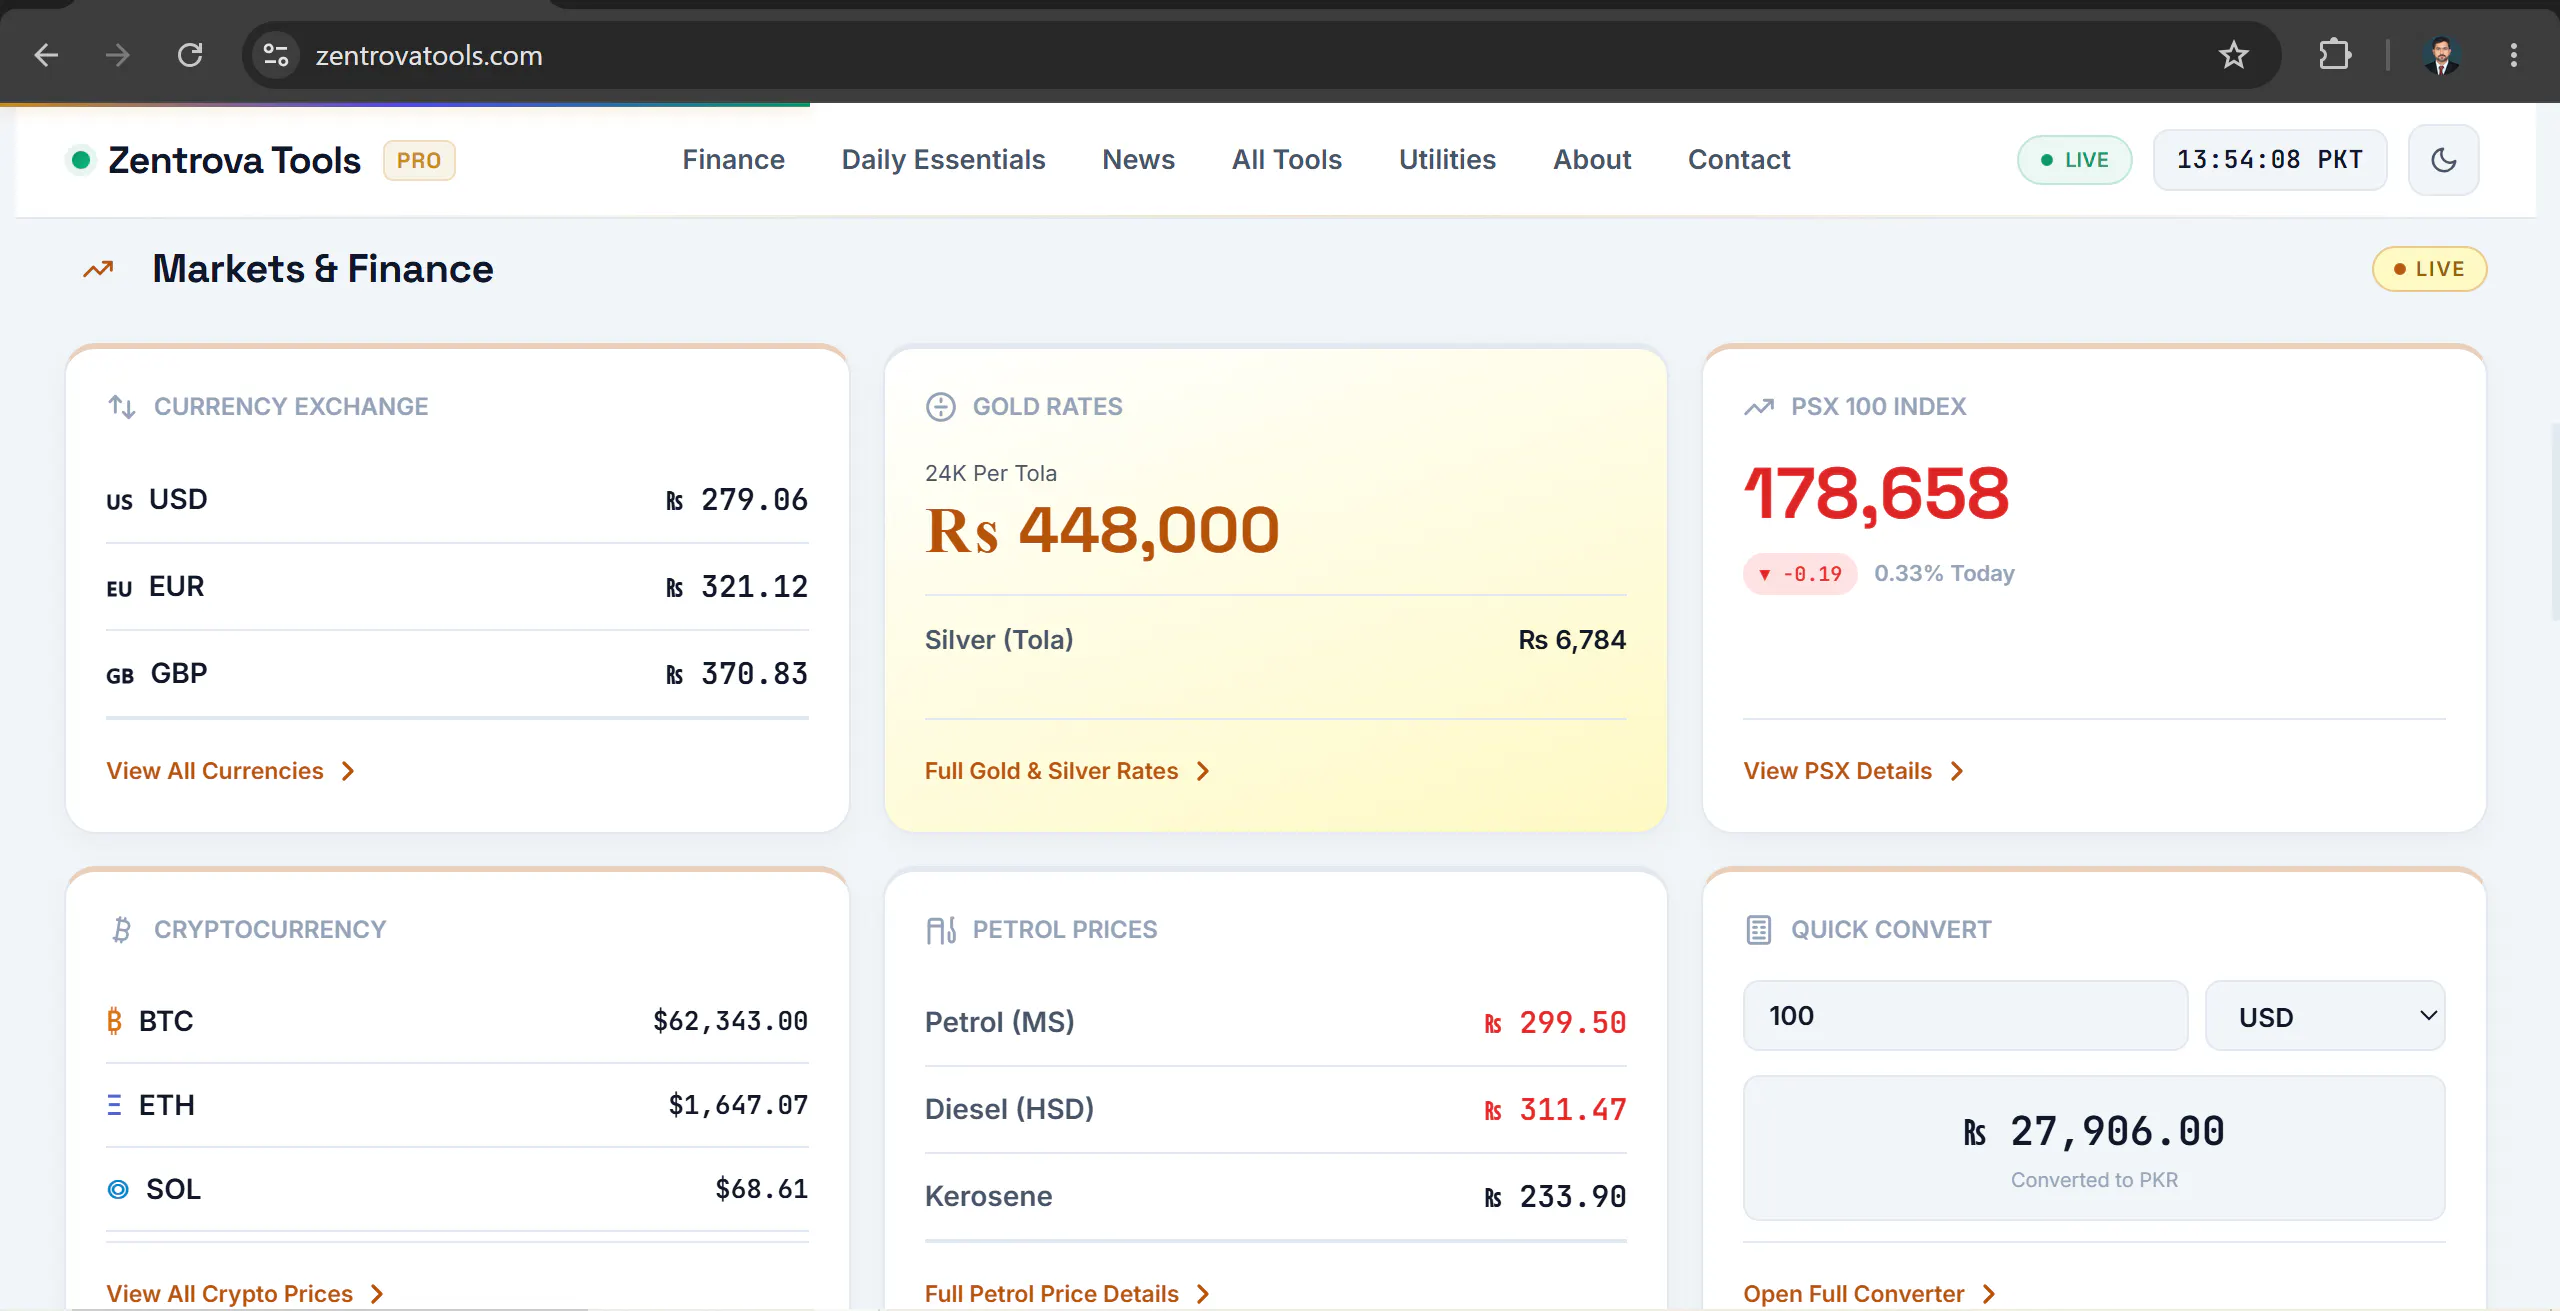The height and width of the screenshot is (1311, 2560).
Task: Click the converted result Rs 27,906.00
Action: tap(2094, 1132)
